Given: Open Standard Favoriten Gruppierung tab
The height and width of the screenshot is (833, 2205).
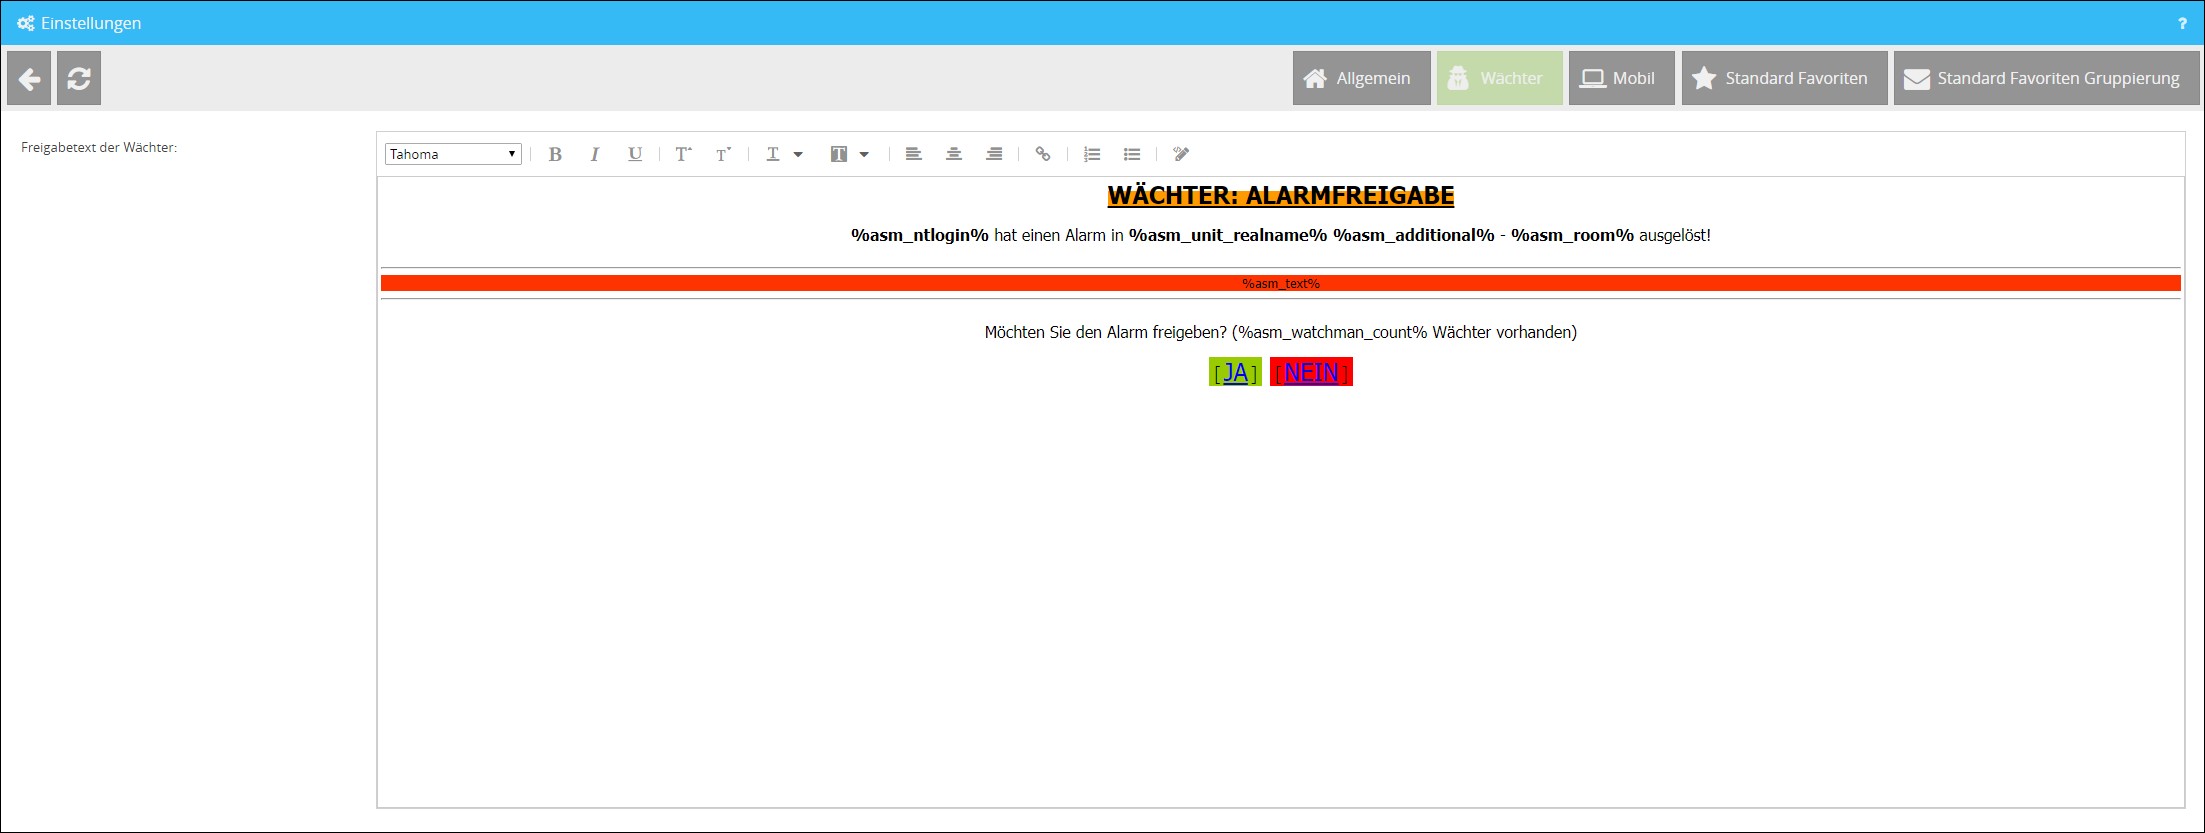Looking at the screenshot, I should pyautogui.click(x=2046, y=78).
